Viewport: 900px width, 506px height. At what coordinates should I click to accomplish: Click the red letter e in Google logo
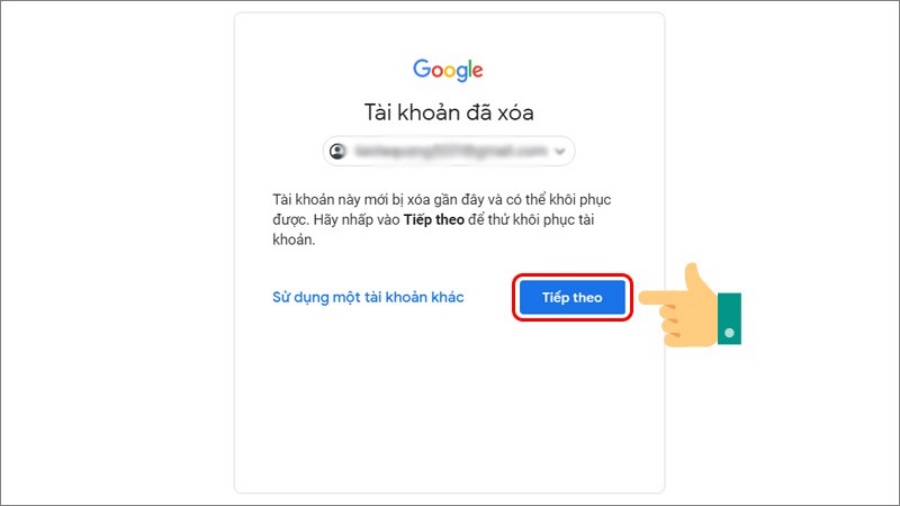pos(478,71)
